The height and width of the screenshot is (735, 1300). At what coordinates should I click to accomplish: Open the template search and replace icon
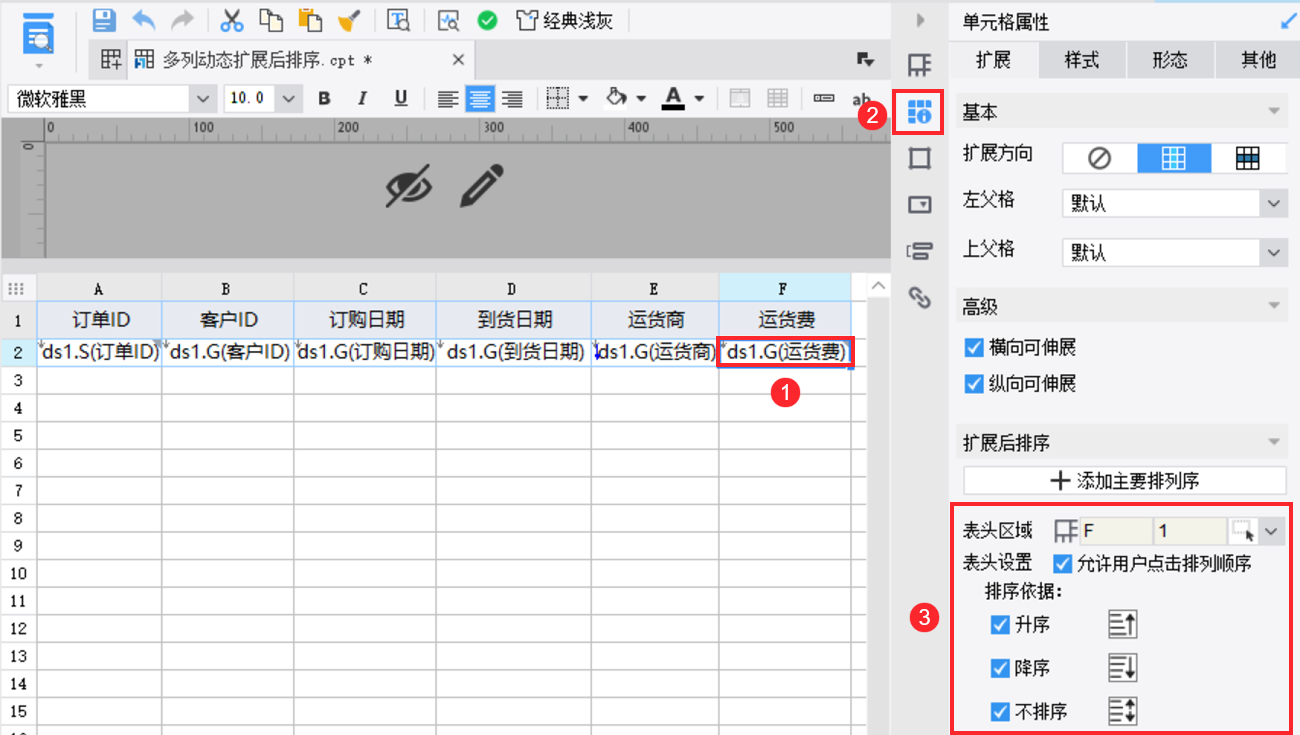399,20
